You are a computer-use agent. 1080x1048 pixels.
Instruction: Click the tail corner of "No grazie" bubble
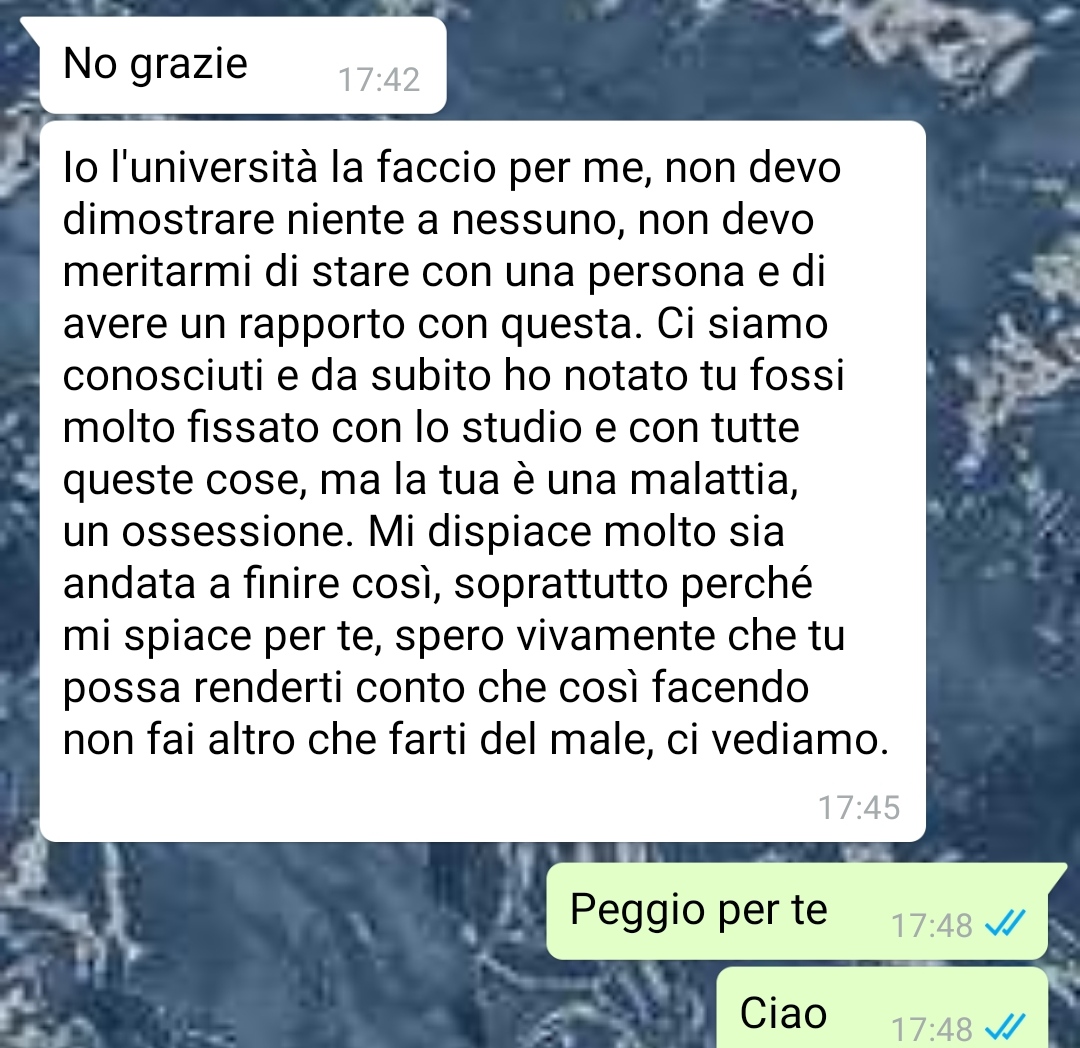point(31,26)
